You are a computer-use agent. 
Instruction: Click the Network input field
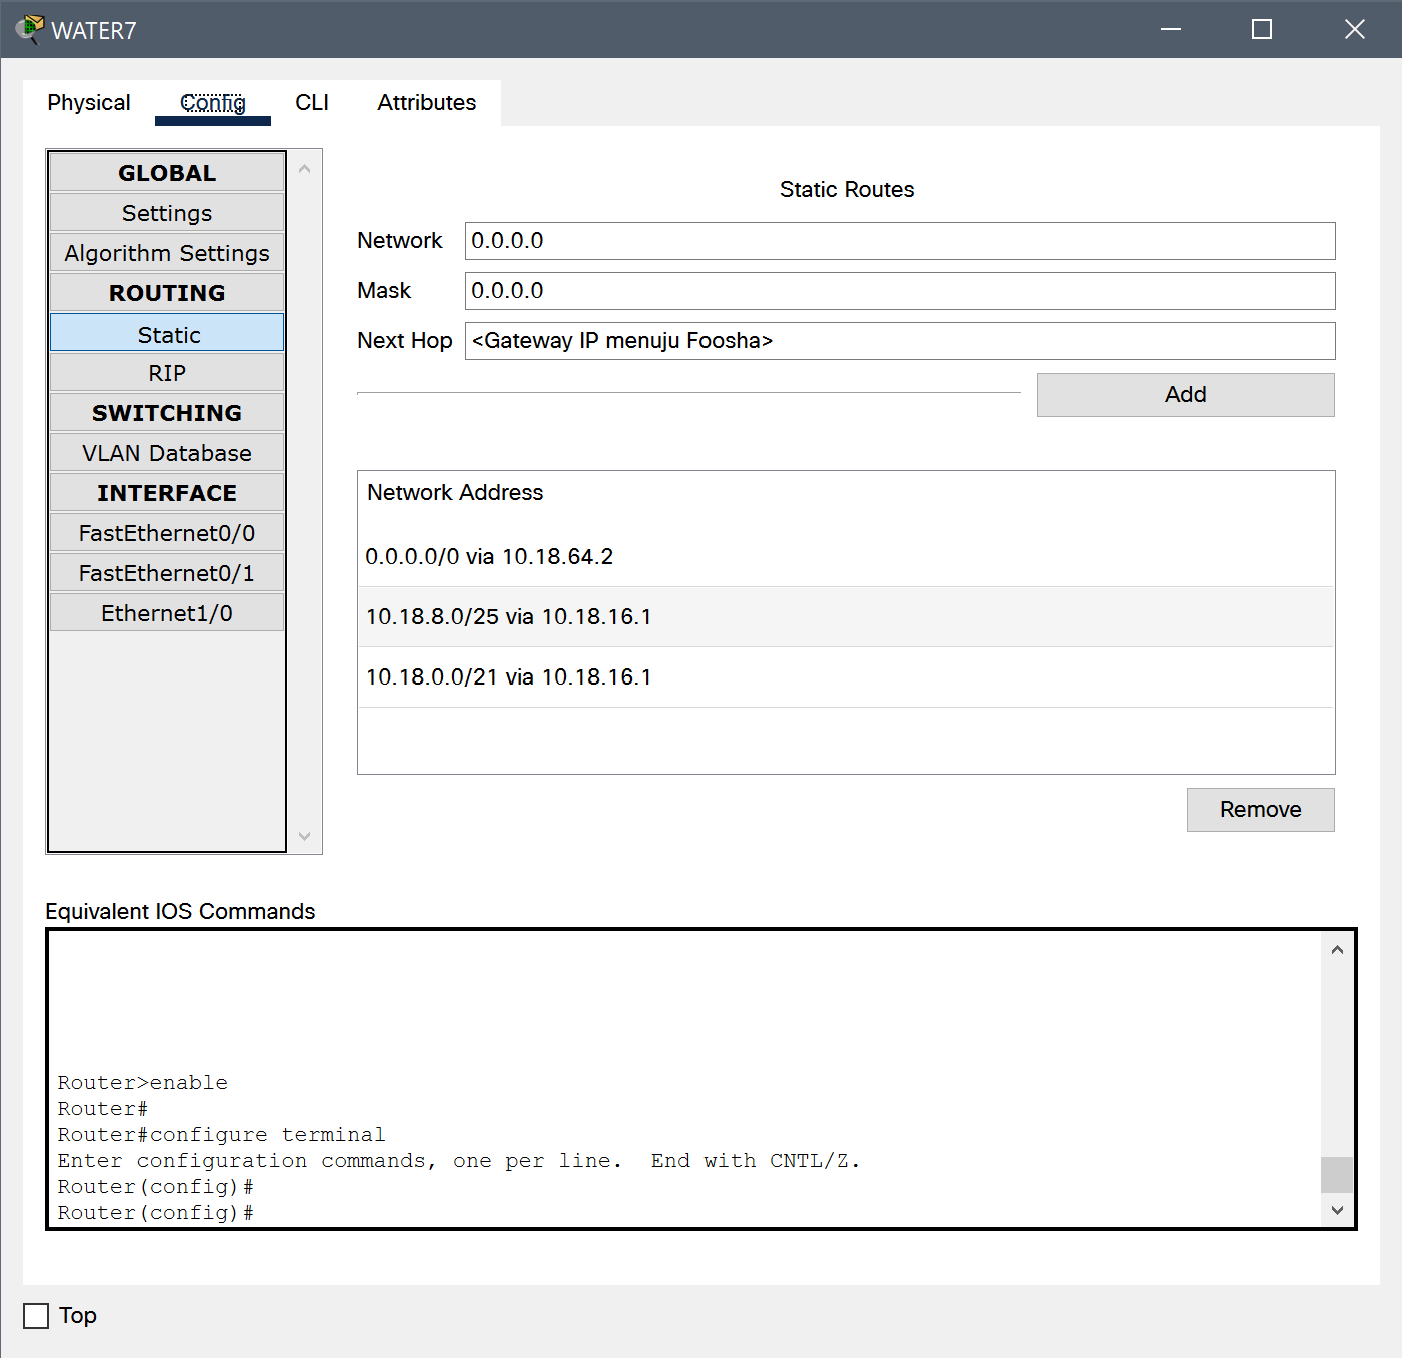pyautogui.click(x=900, y=241)
